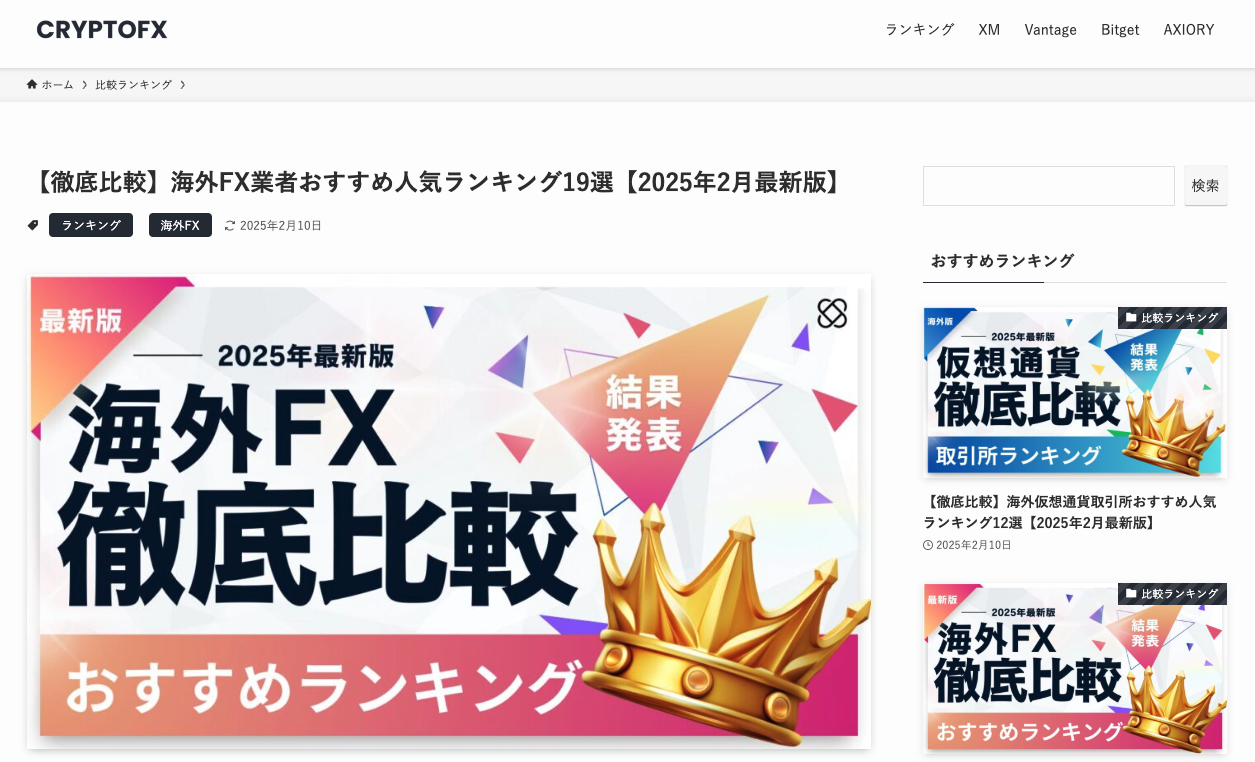Click the CRYPTOFX site logo
Image resolution: width=1255 pixels, height=762 pixels.
pyautogui.click(x=102, y=30)
